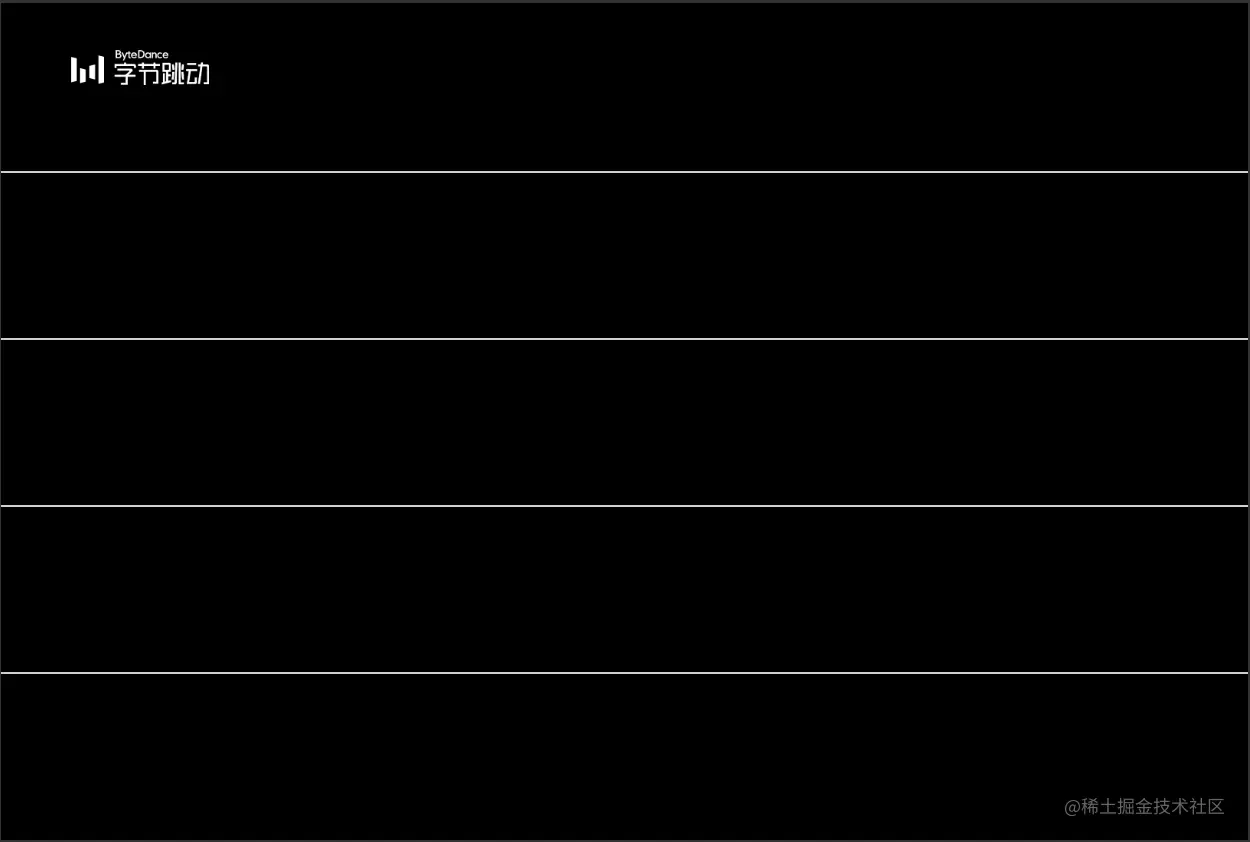Click the middle black band
The width and height of the screenshot is (1250, 842).
(625, 423)
